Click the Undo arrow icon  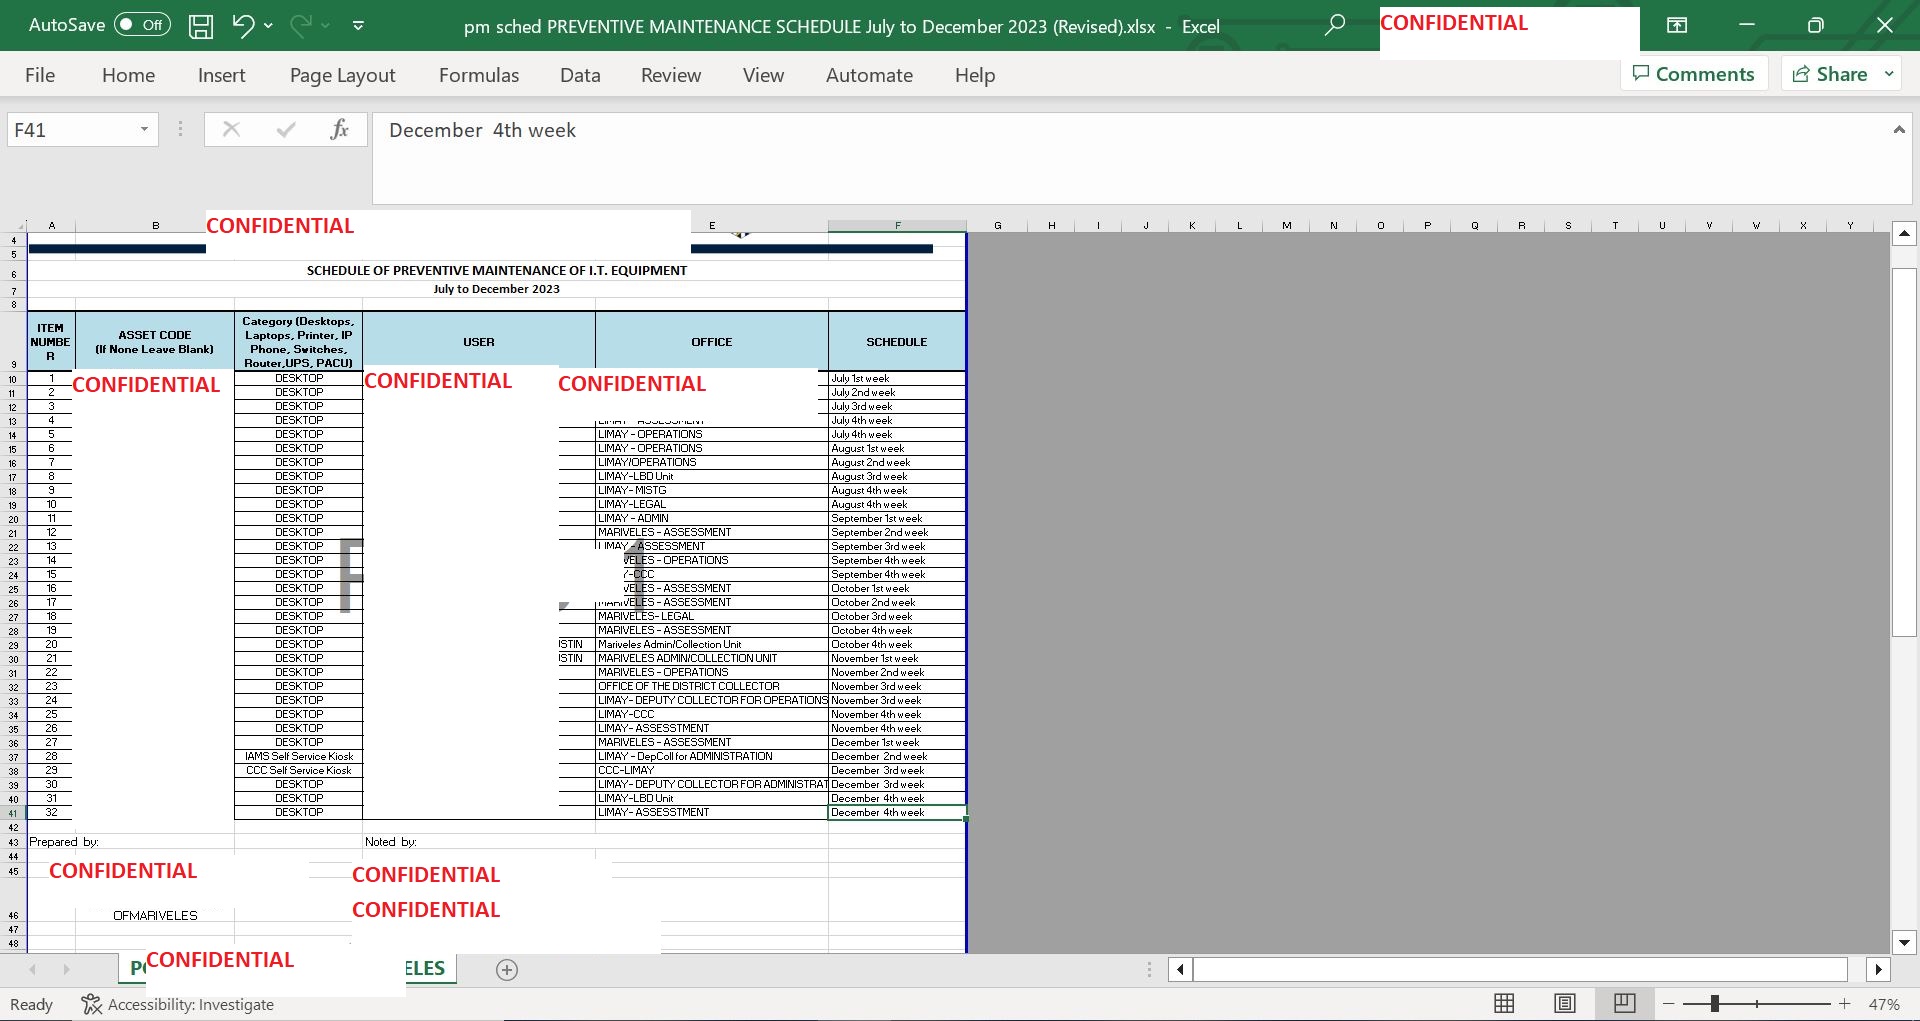pos(243,25)
